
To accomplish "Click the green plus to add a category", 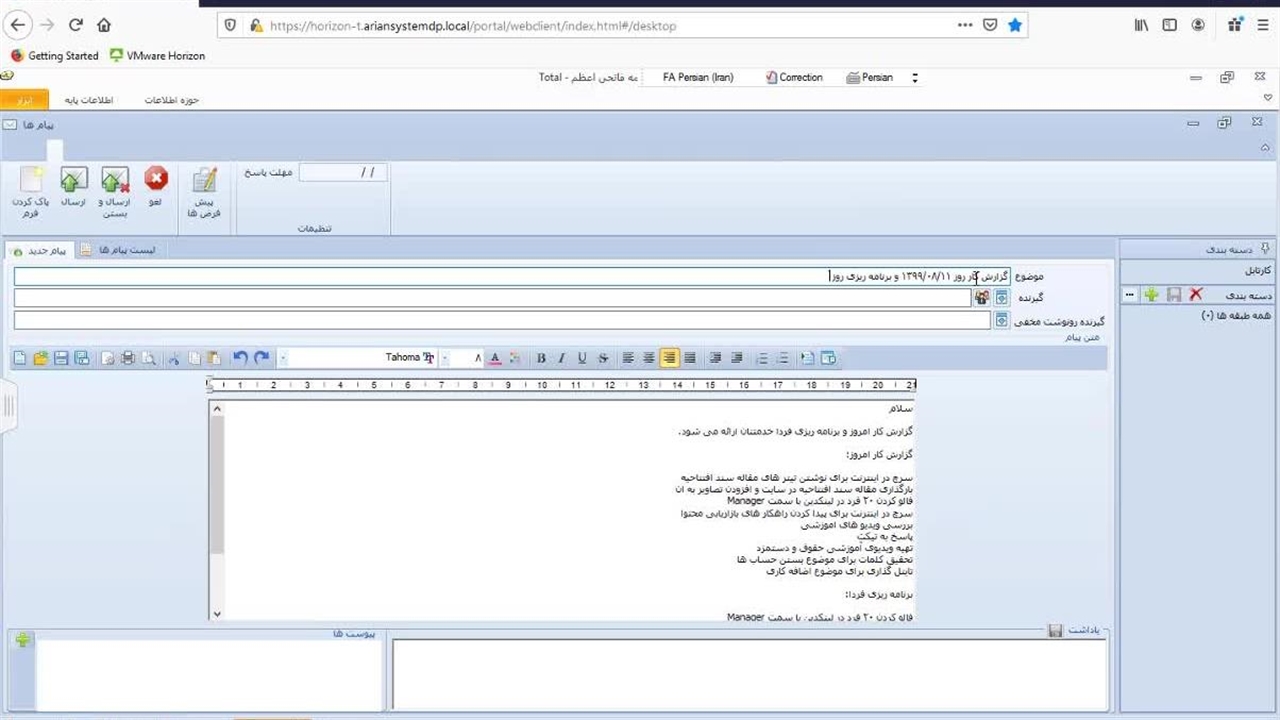I will tap(1151, 295).
